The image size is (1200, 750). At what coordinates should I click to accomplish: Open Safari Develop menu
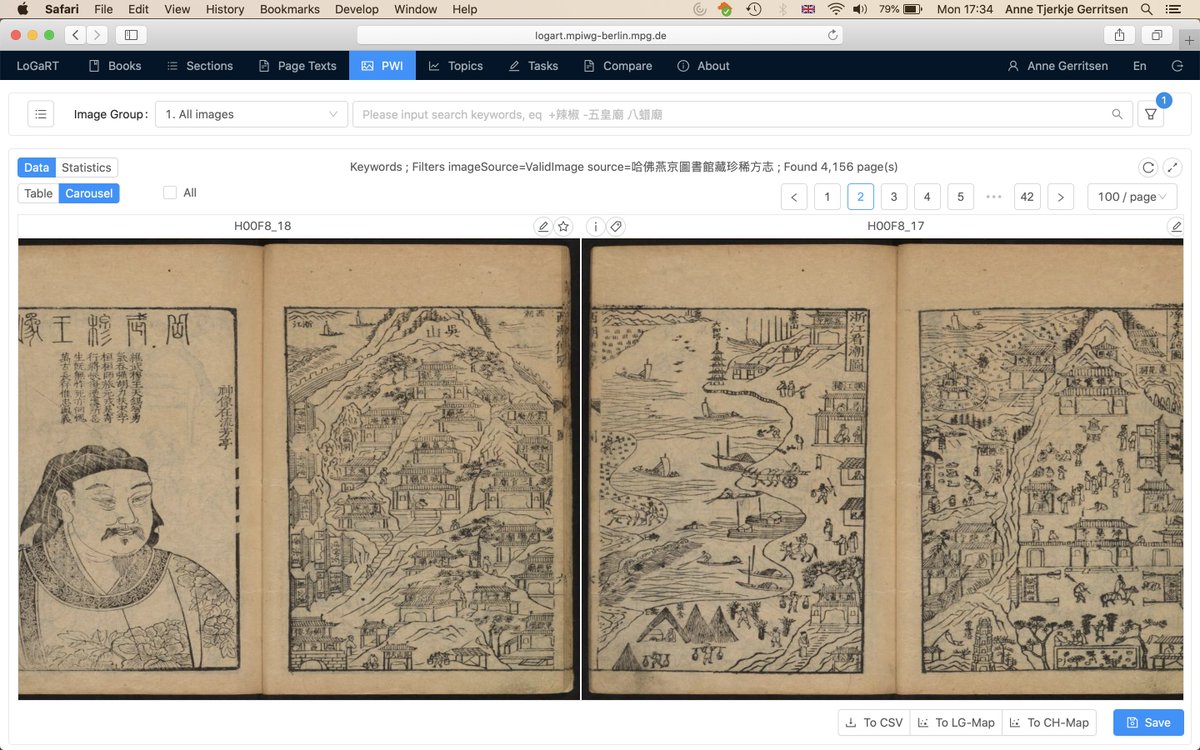(x=356, y=9)
